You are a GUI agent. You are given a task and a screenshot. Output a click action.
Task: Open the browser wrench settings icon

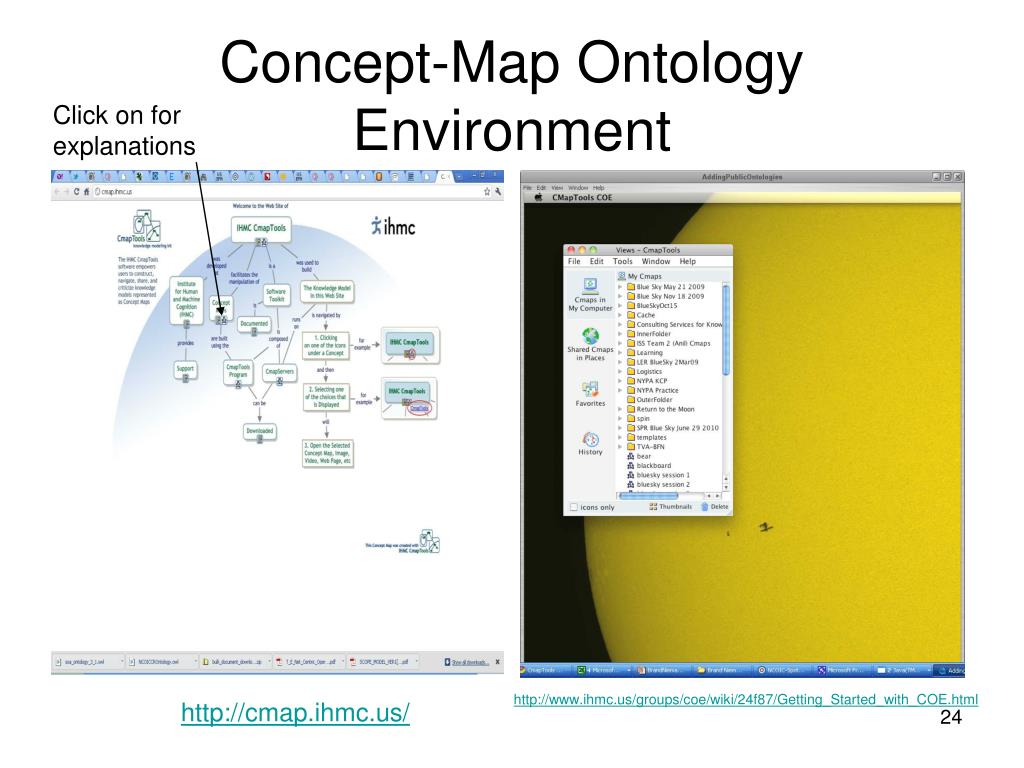point(498,191)
